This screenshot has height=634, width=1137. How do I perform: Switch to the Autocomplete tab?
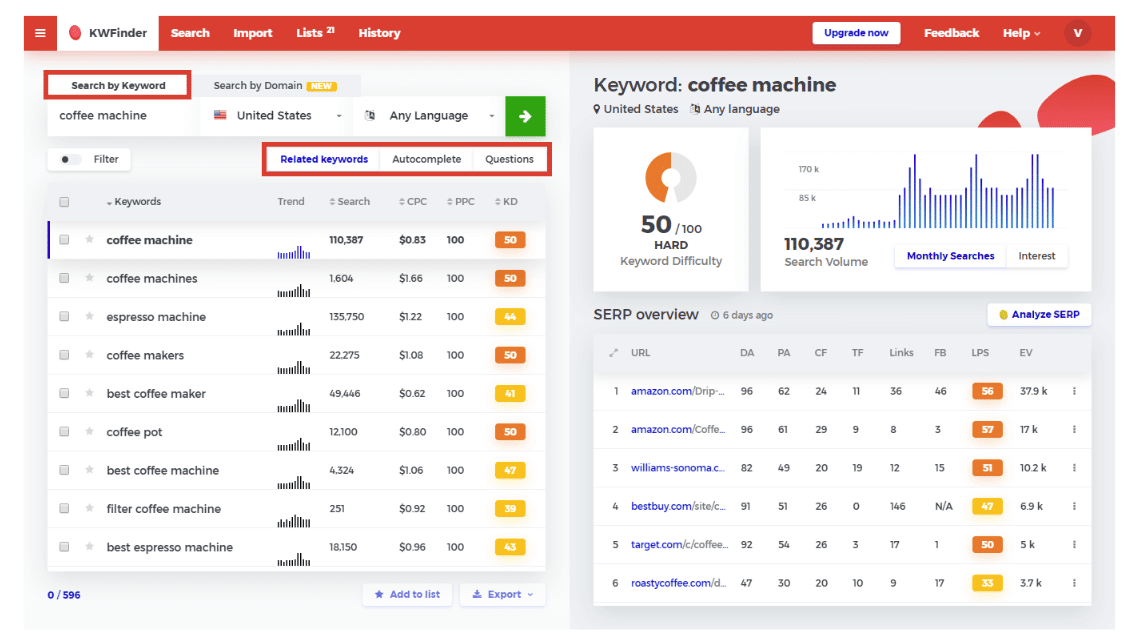coord(426,159)
